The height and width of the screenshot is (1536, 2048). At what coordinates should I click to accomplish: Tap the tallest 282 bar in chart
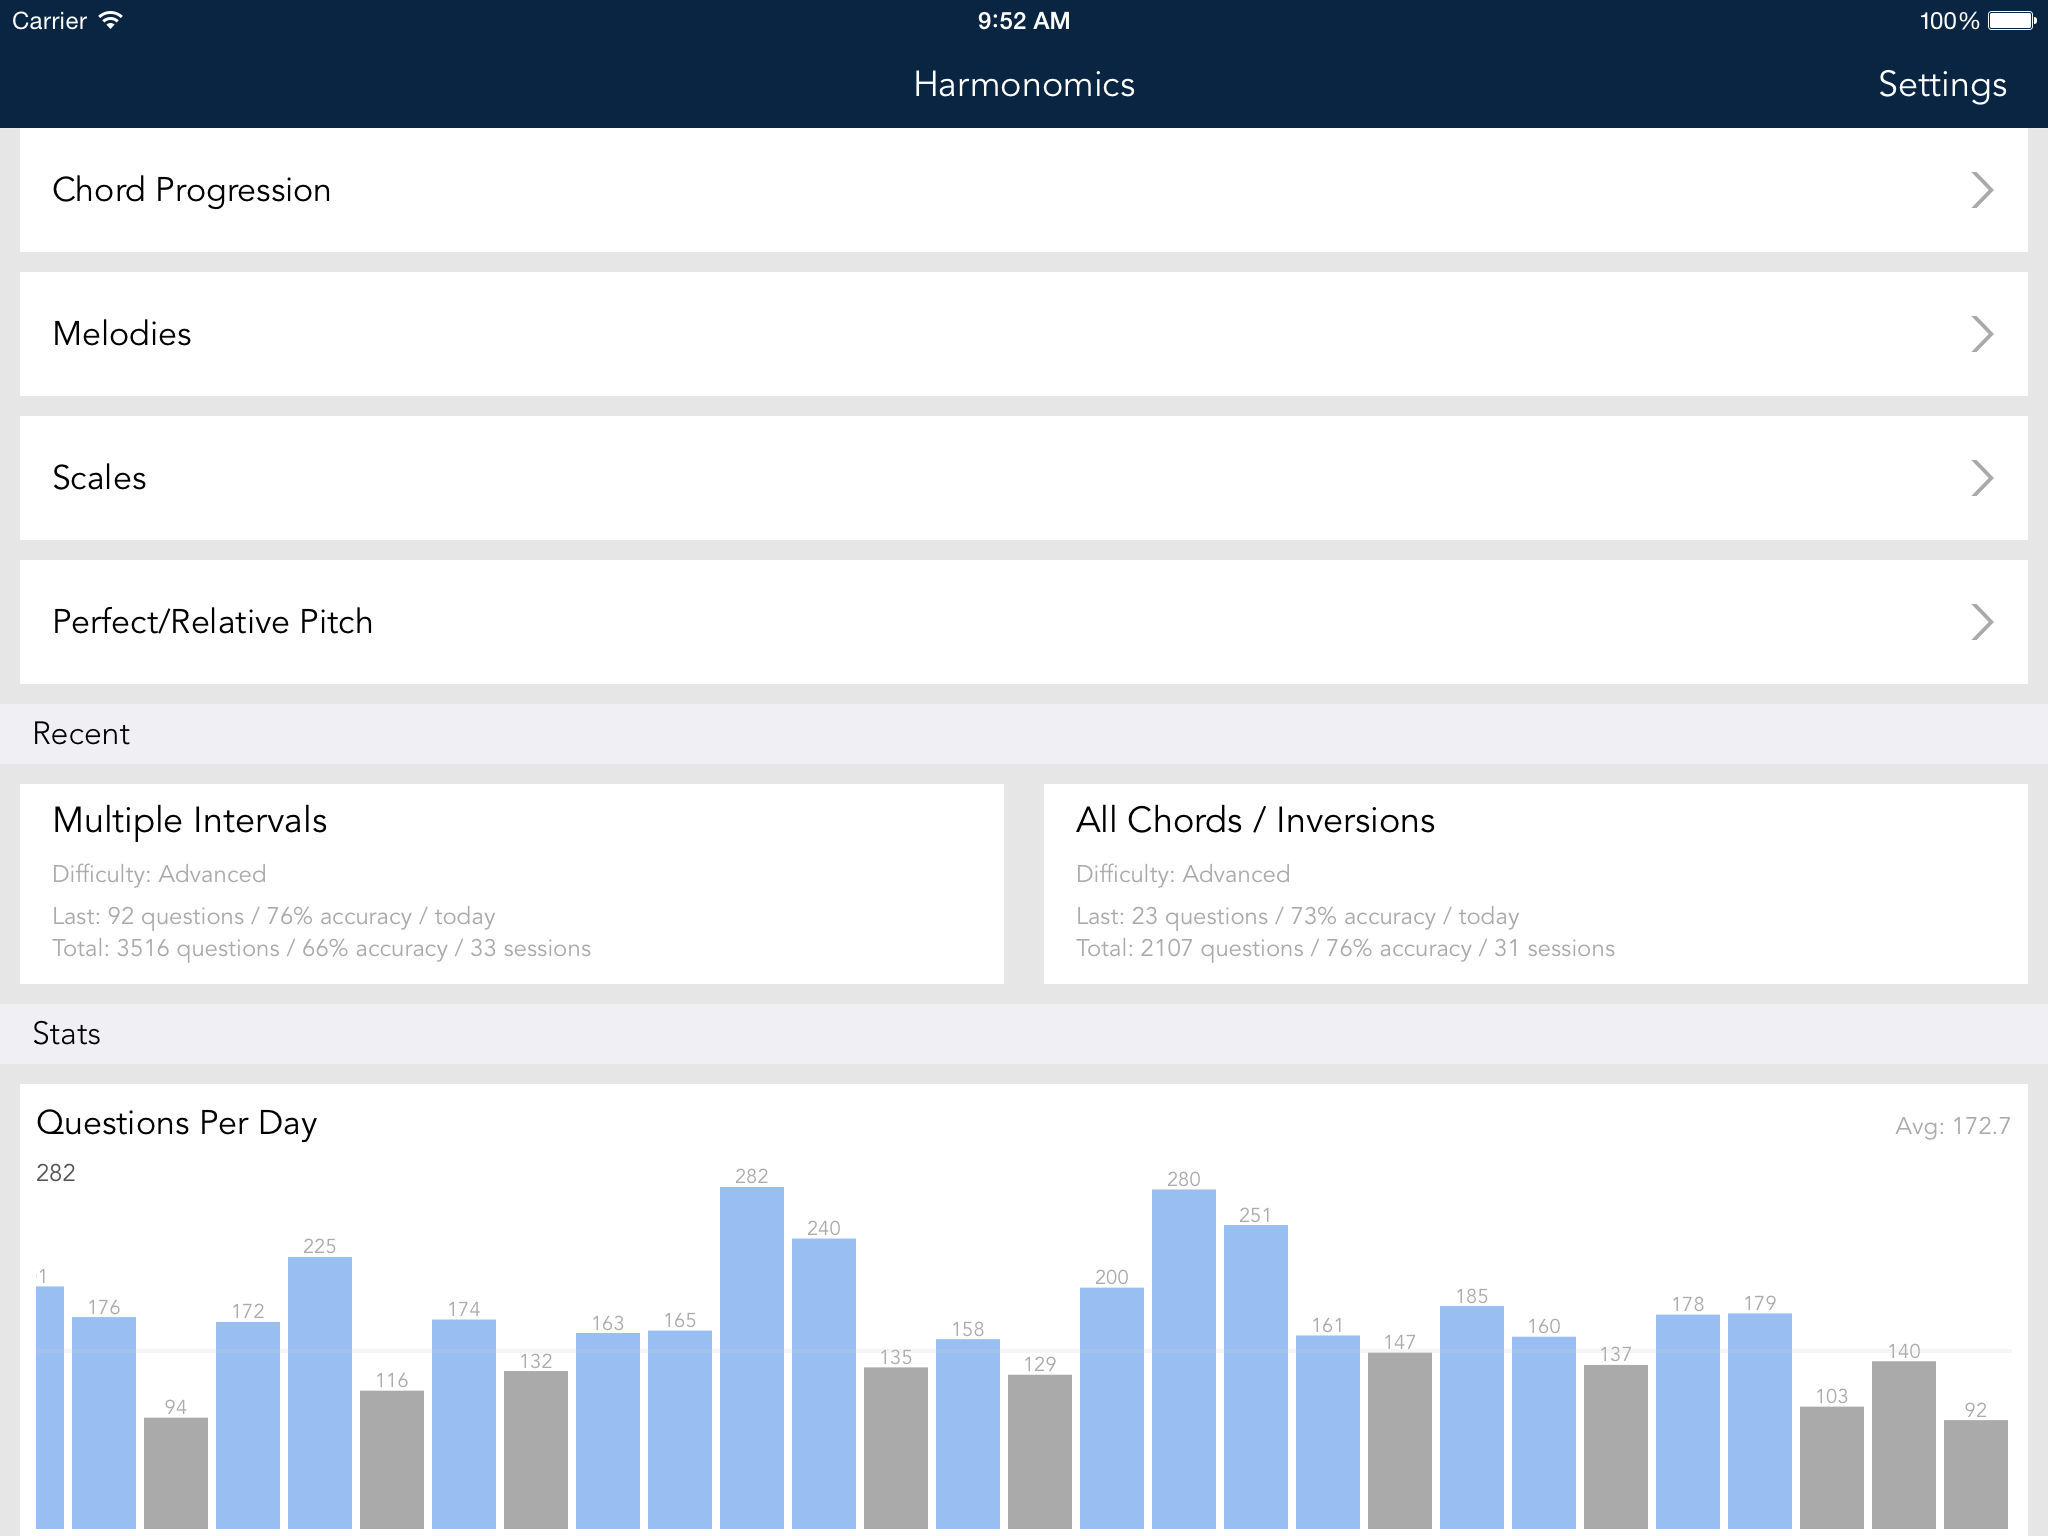click(x=751, y=1360)
